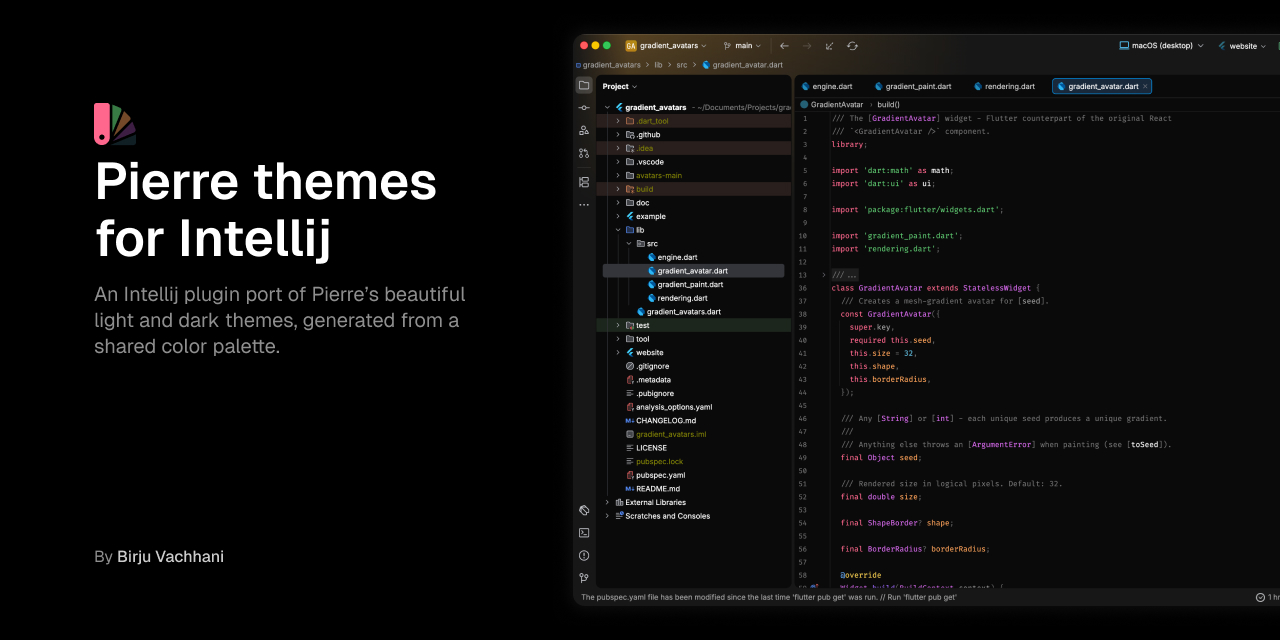Open the sidebar tool window above Terminal
1280x640 pixels.
pos(584,510)
